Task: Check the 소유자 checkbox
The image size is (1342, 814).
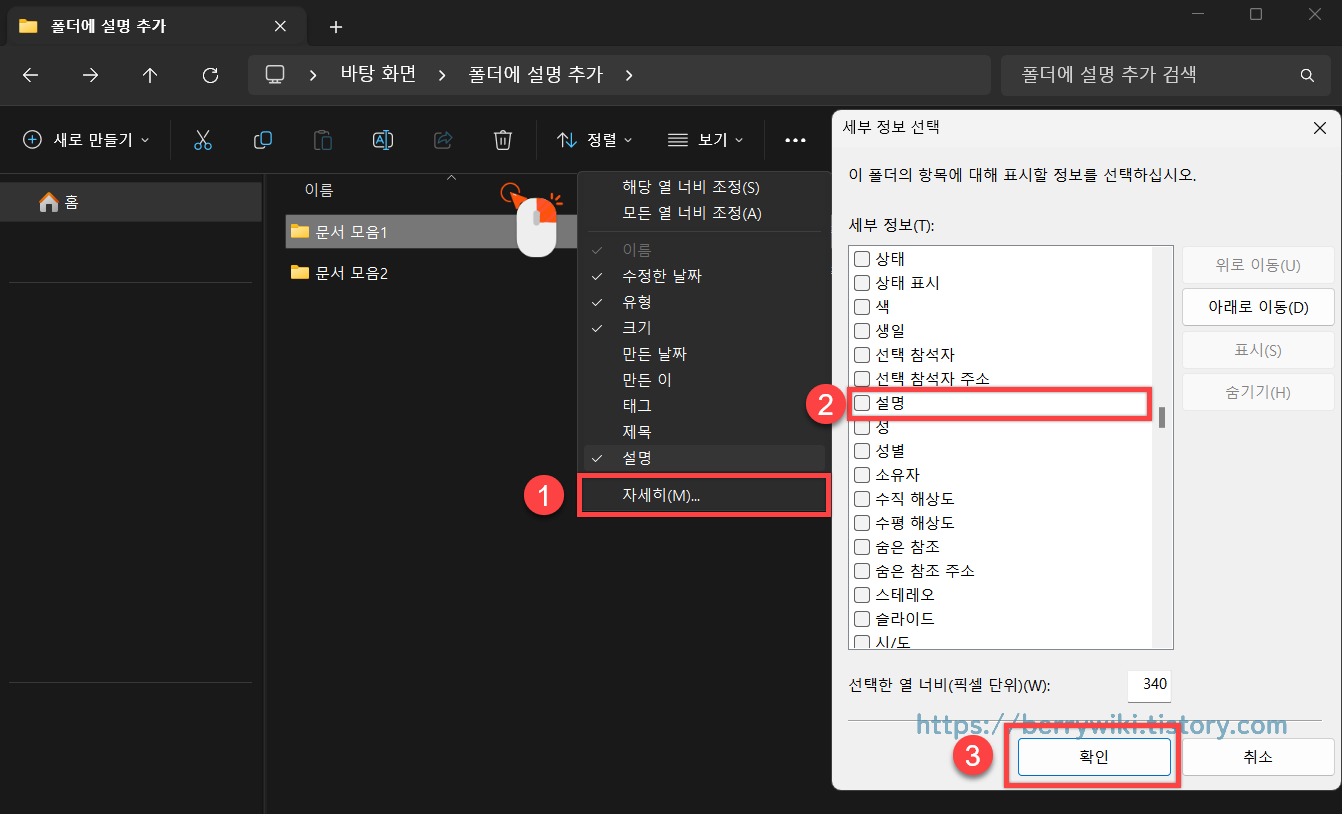Action: click(862, 474)
